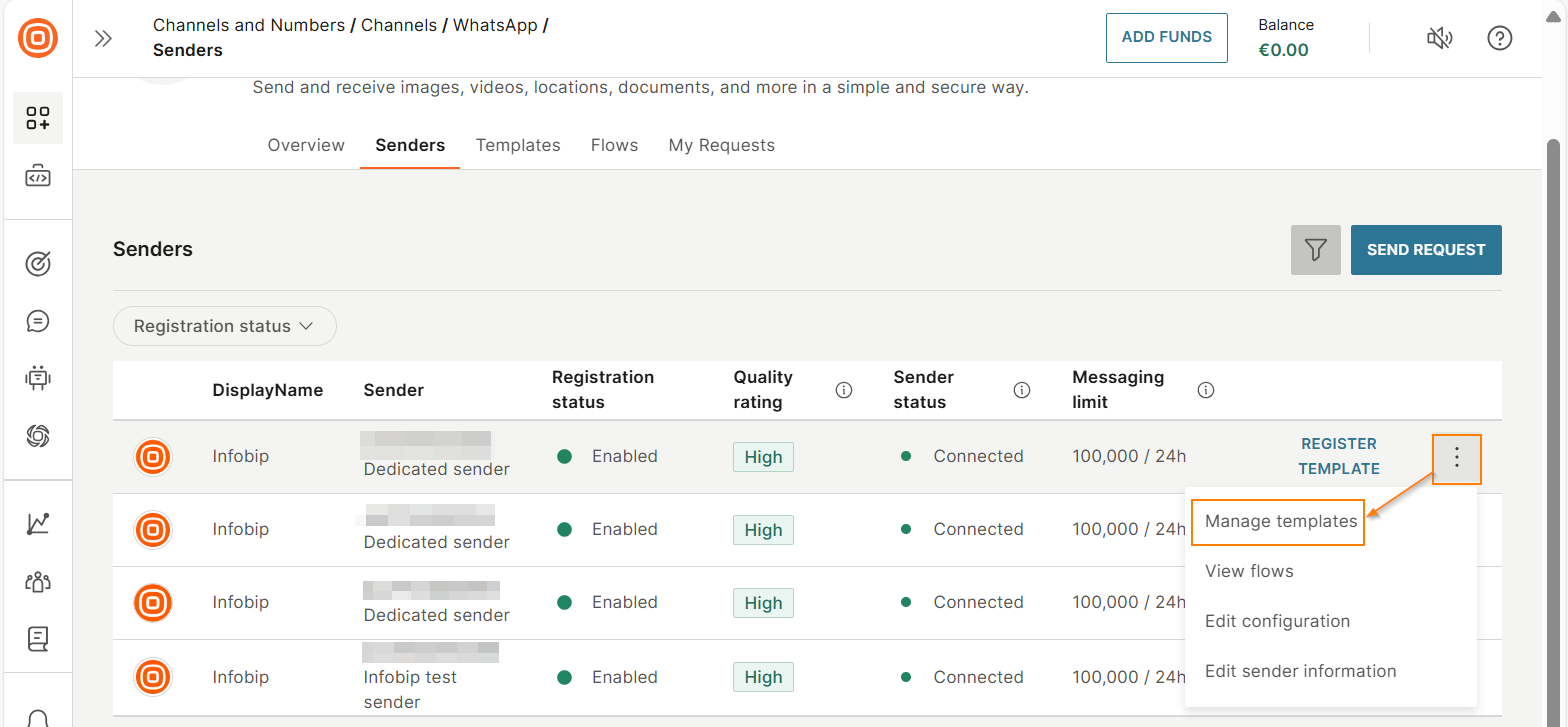
Task: Open the swirl-shaped sidebar icon
Action: click(38, 435)
